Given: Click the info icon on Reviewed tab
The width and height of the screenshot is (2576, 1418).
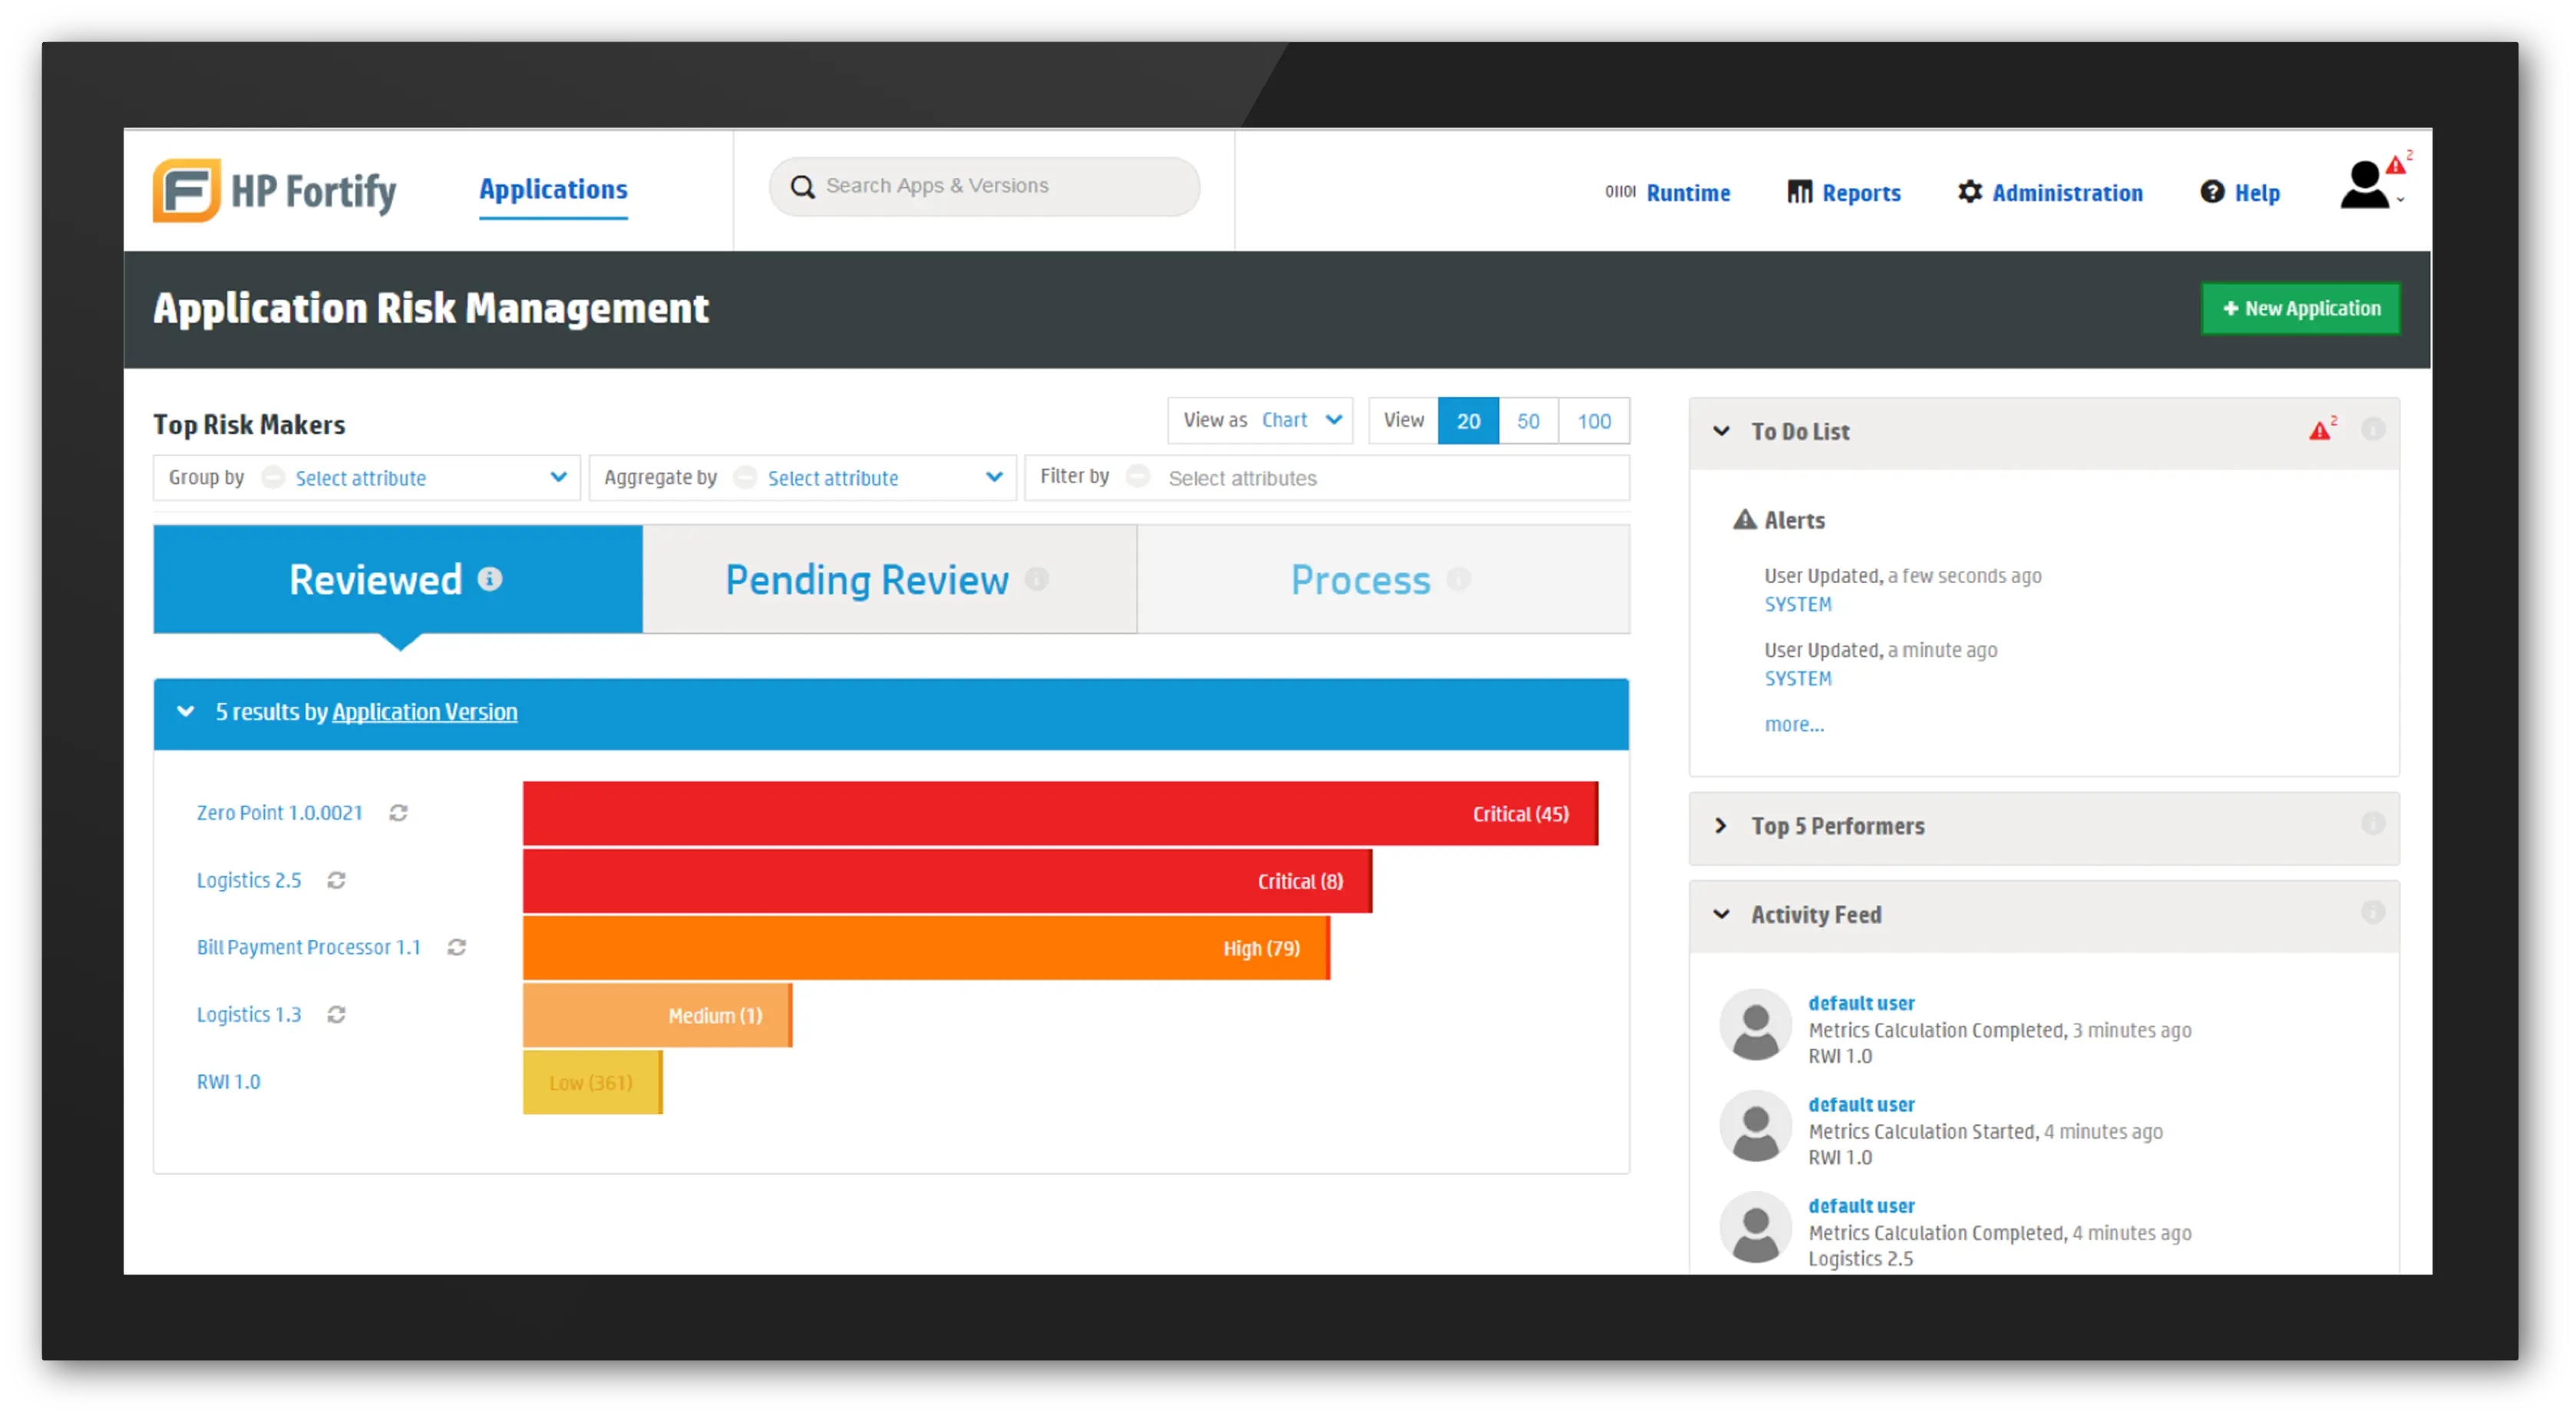Looking at the screenshot, I should click(490, 579).
